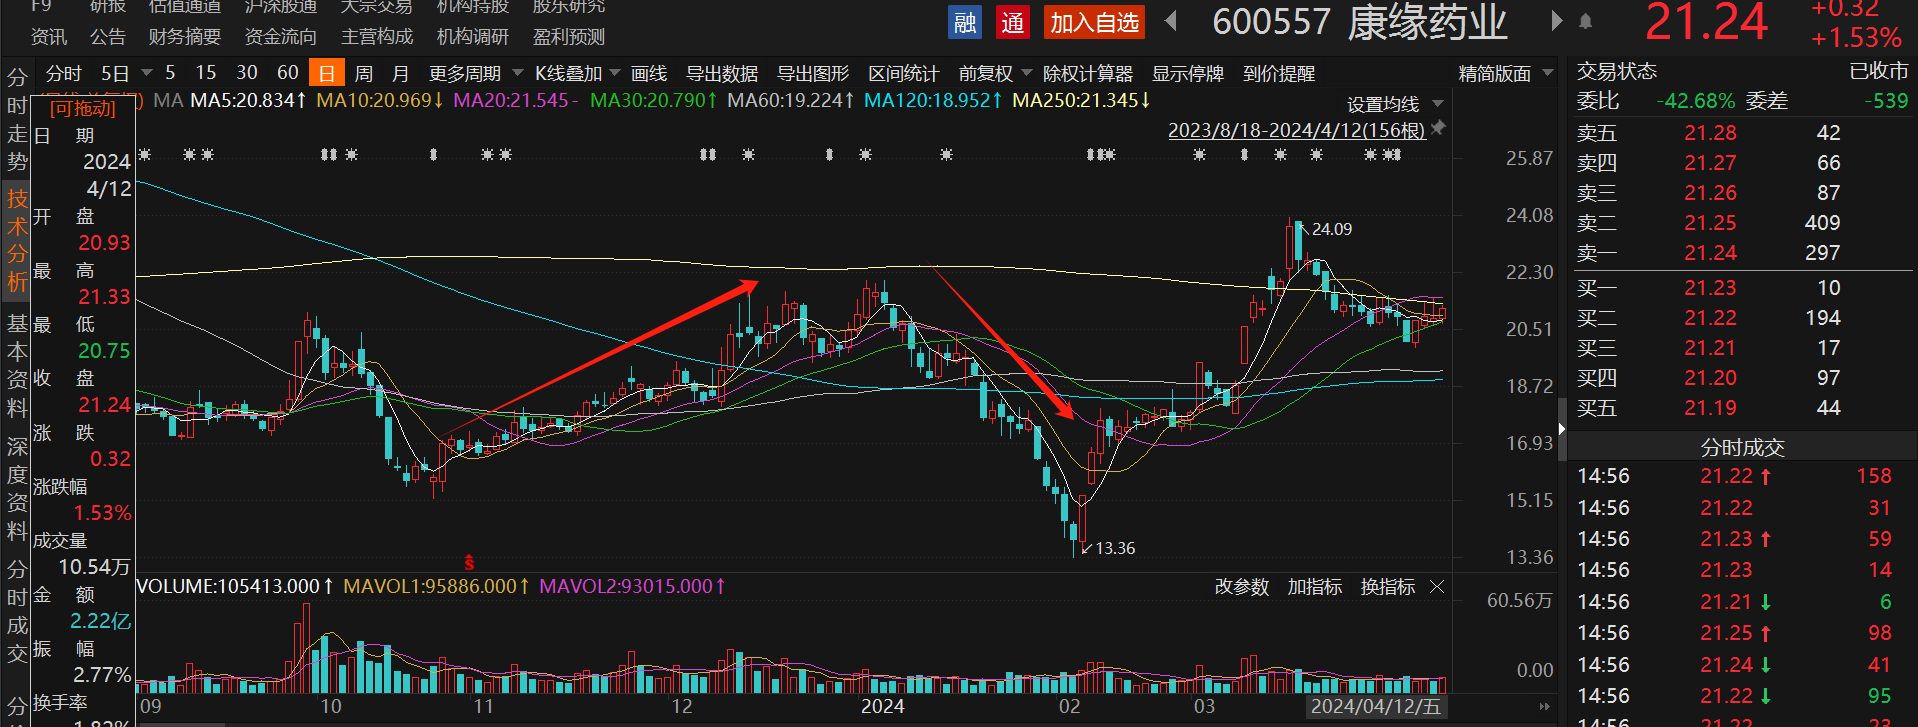Click the [可拖动] header of the data box
The width and height of the screenshot is (1918, 727).
pos(83,108)
